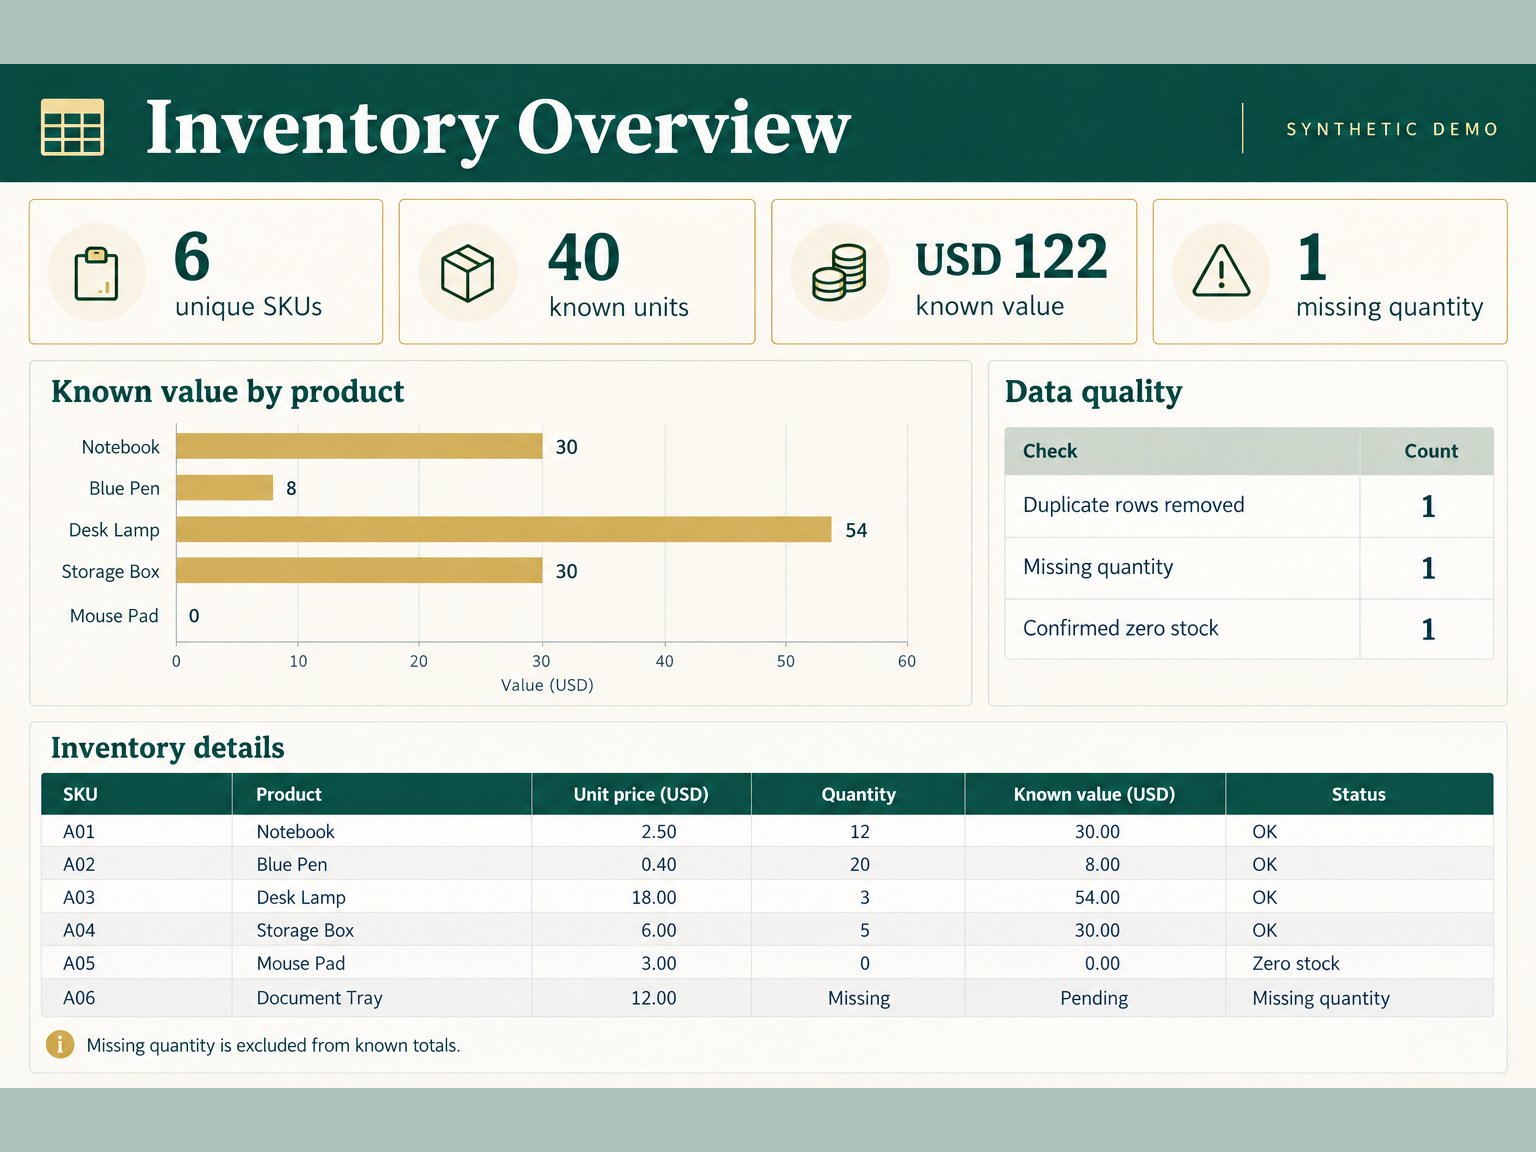Image resolution: width=1536 pixels, height=1152 pixels.
Task: Click the Desk Lamp bar in the chart
Action: 504,529
